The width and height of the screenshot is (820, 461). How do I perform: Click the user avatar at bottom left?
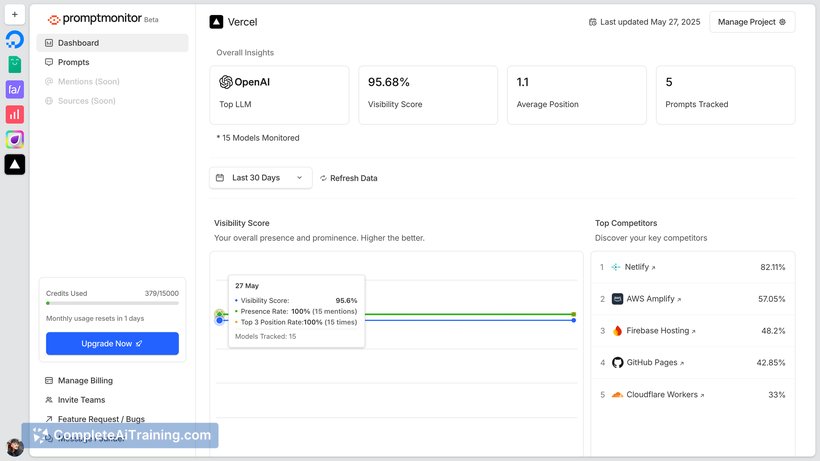pos(15,447)
